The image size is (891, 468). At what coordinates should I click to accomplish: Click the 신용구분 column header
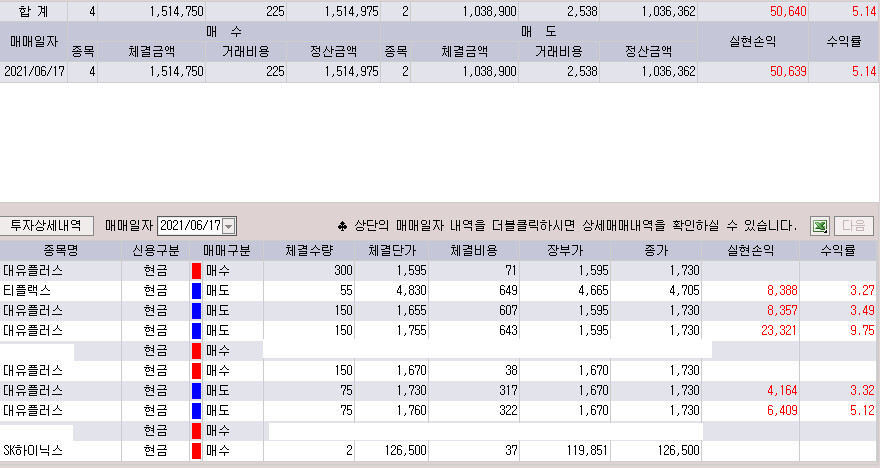pyautogui.click(x=156, y=250)
